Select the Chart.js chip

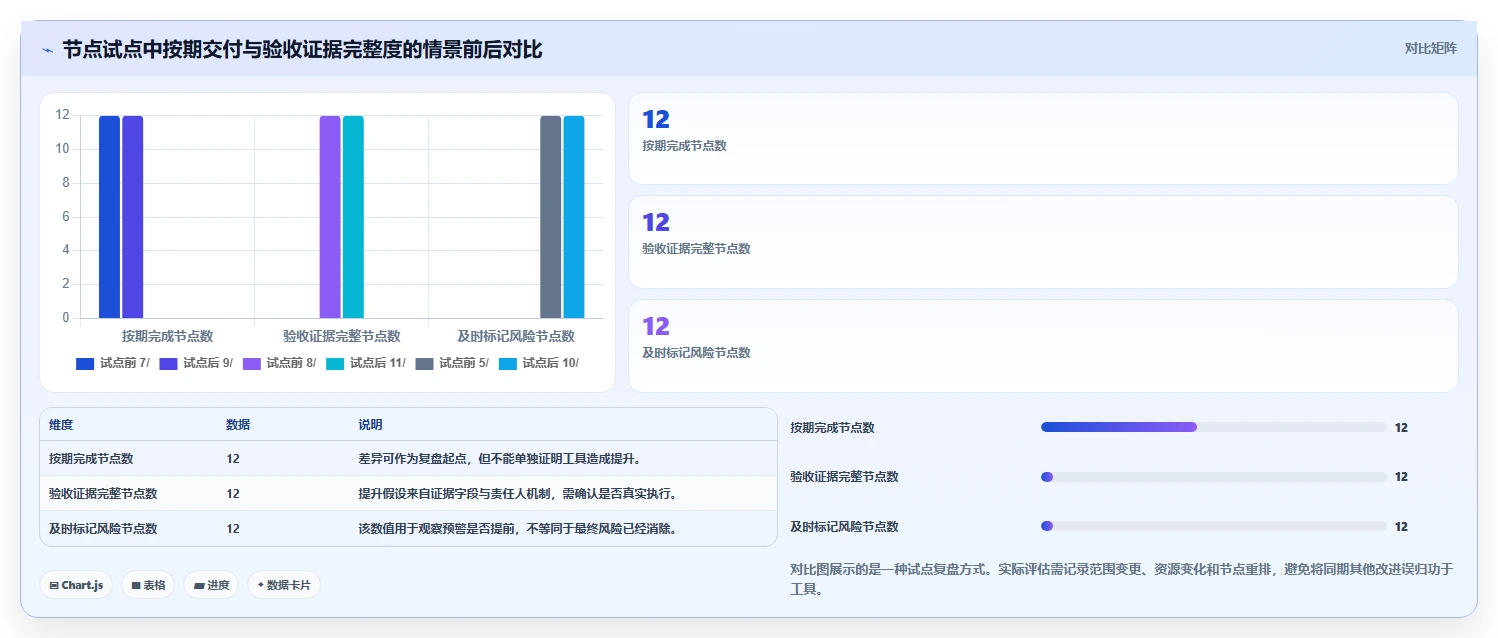76,585
